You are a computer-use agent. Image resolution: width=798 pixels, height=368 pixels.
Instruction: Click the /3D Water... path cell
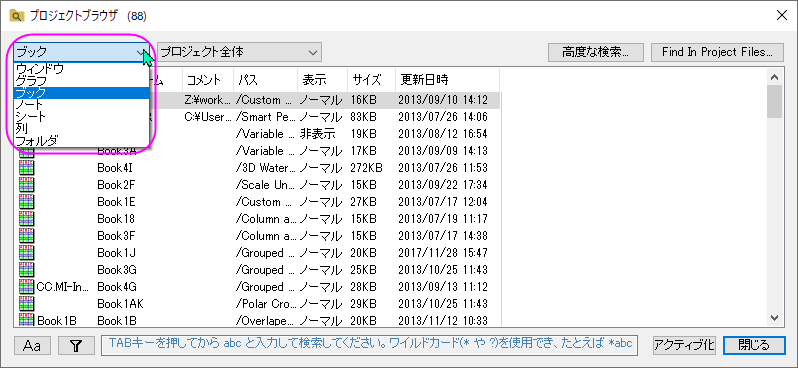[265, 167]
